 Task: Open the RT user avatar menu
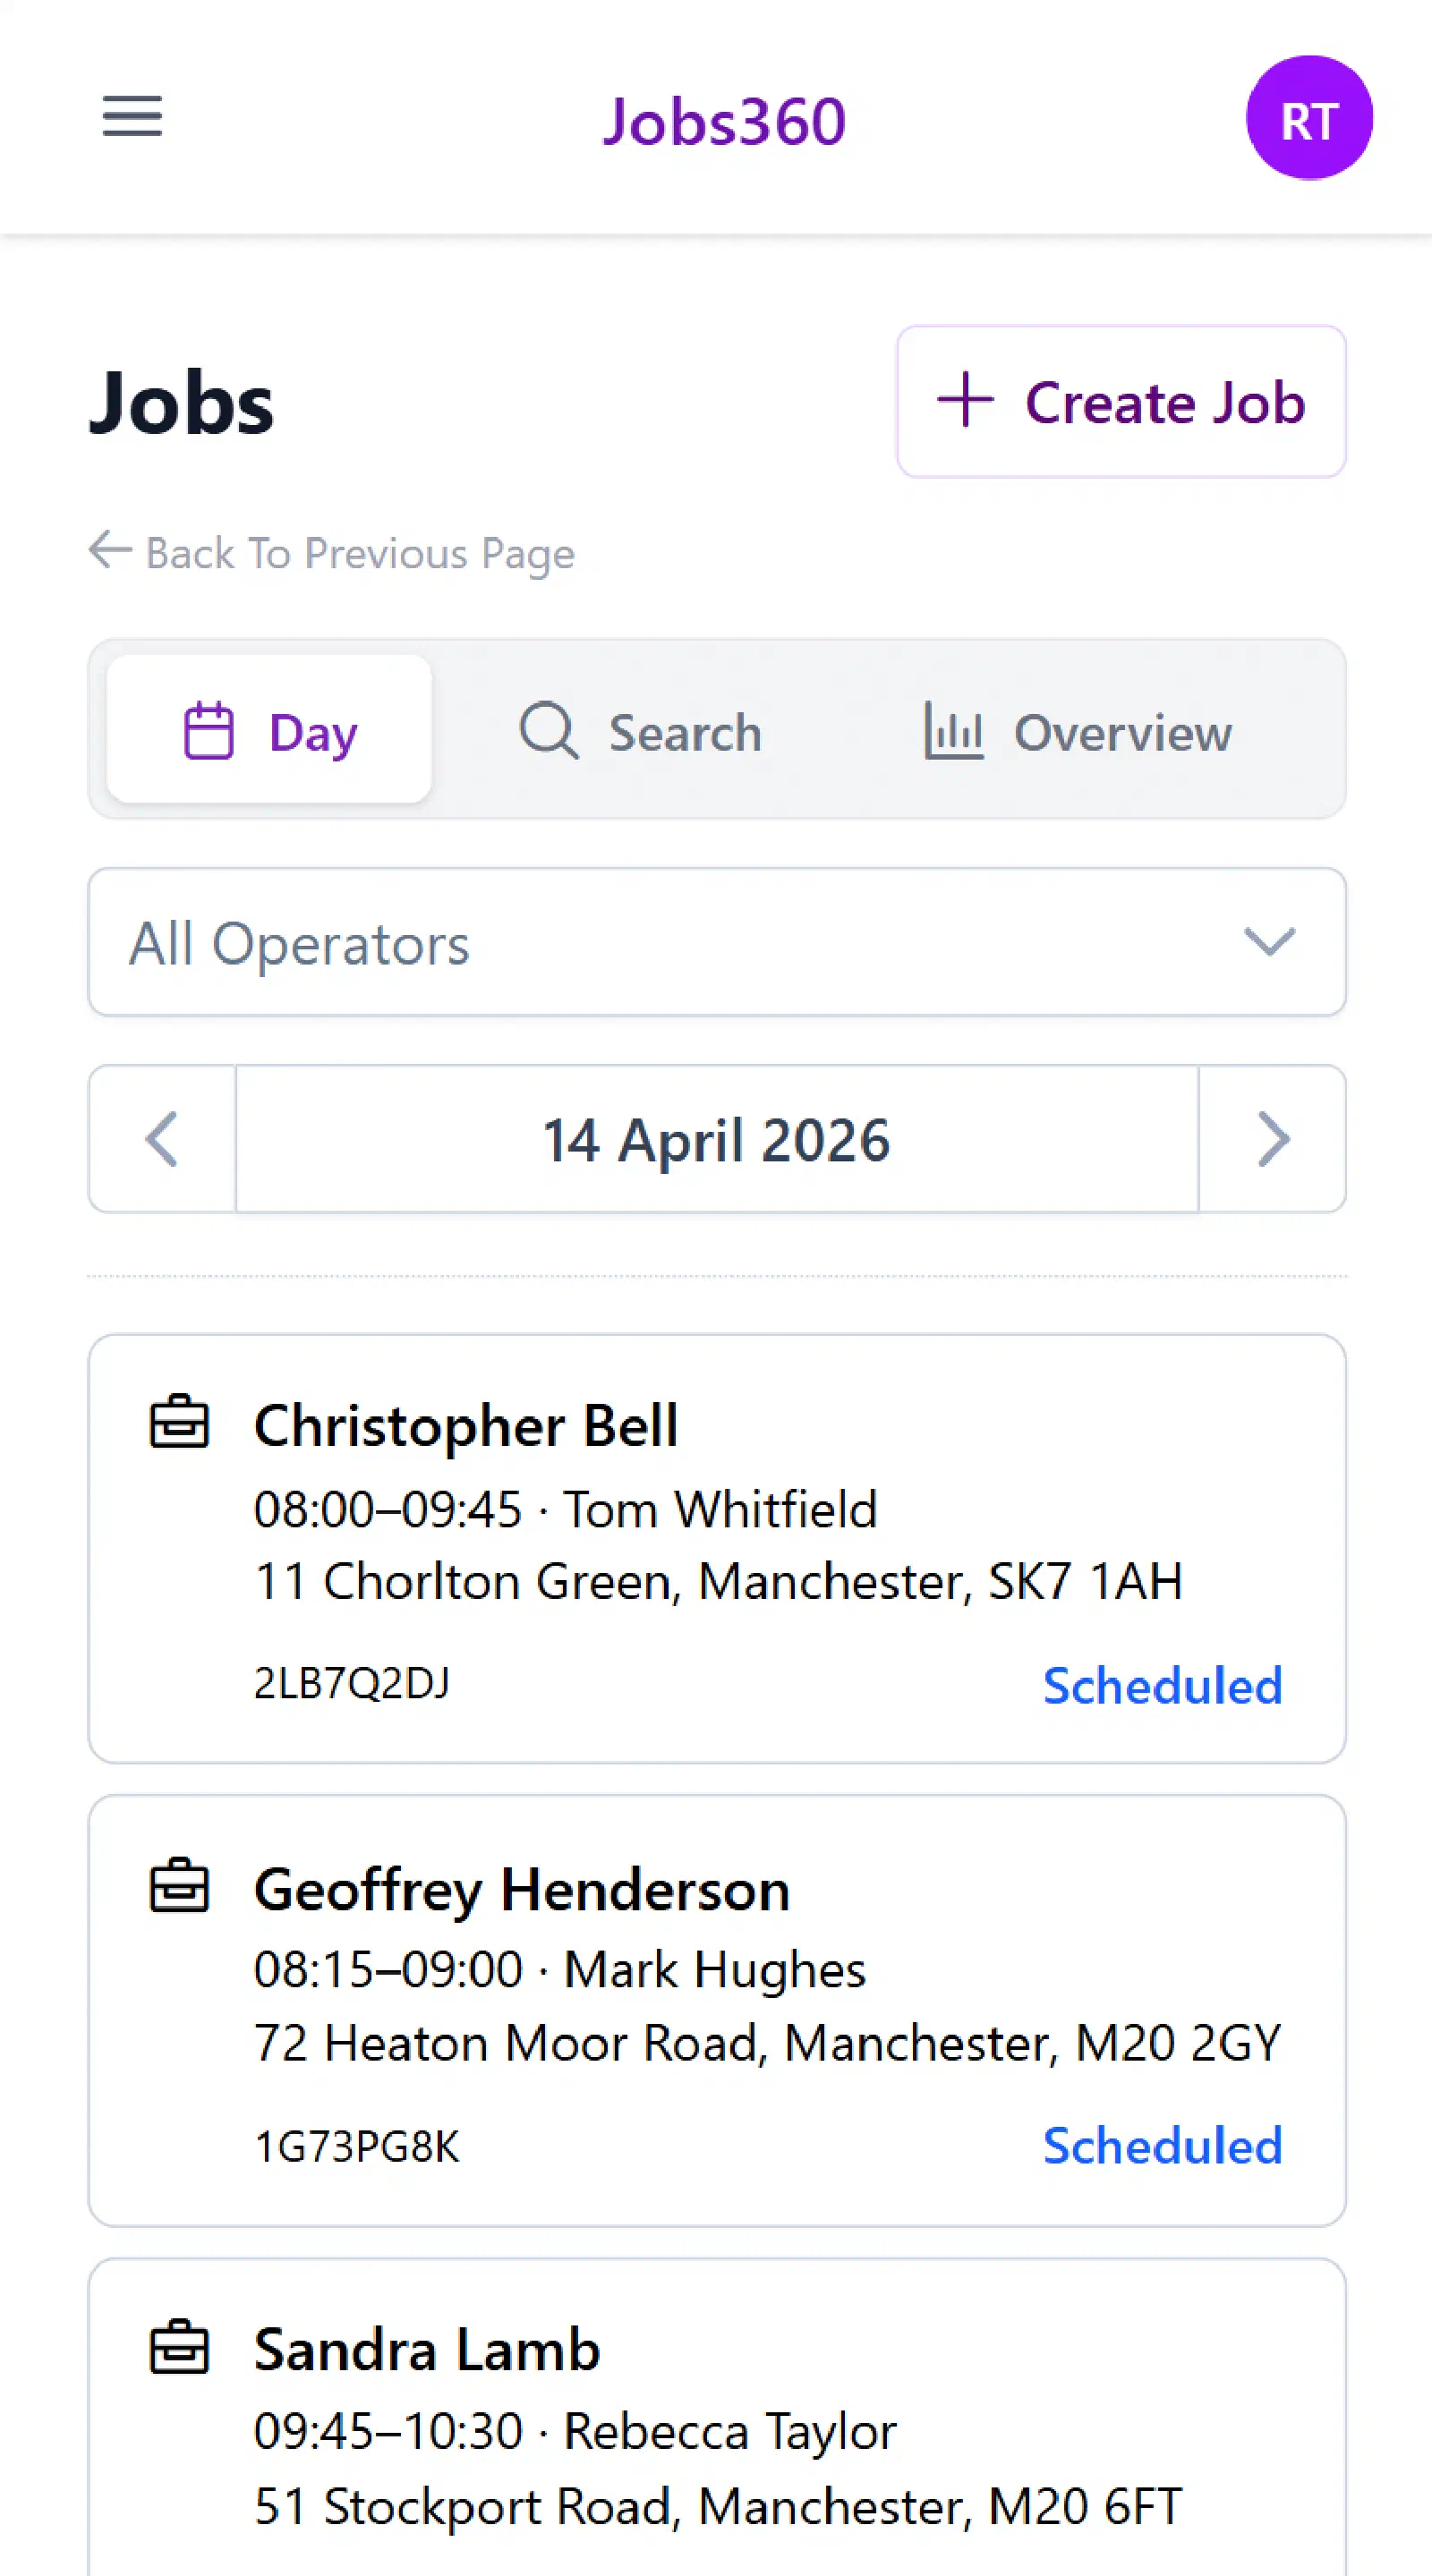pos(1308,118)
